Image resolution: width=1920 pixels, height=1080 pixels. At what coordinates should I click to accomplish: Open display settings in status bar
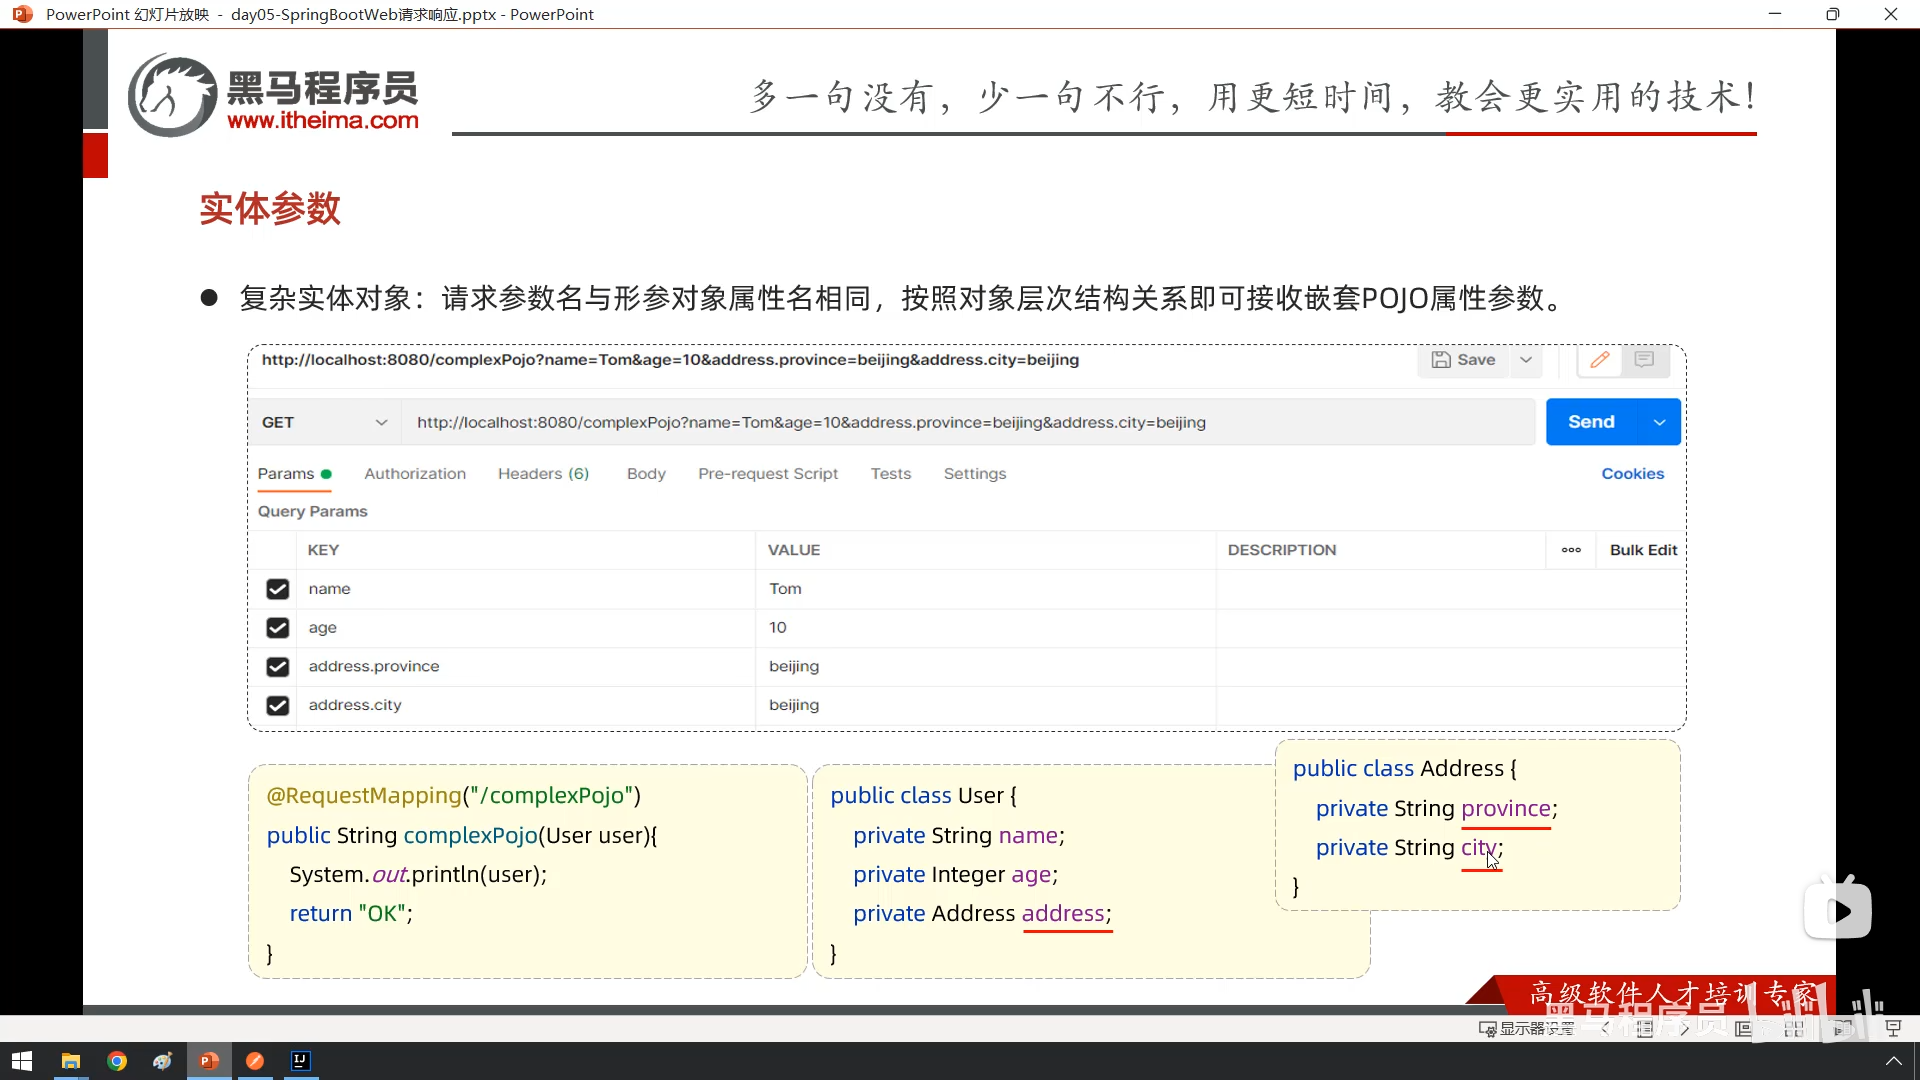click(1527, 1028)
